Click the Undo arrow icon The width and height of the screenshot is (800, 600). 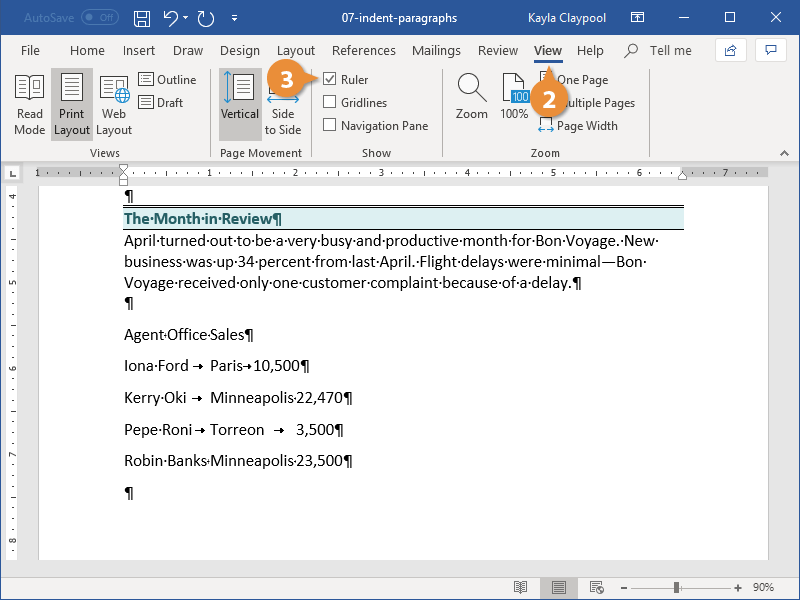point(171,18)
